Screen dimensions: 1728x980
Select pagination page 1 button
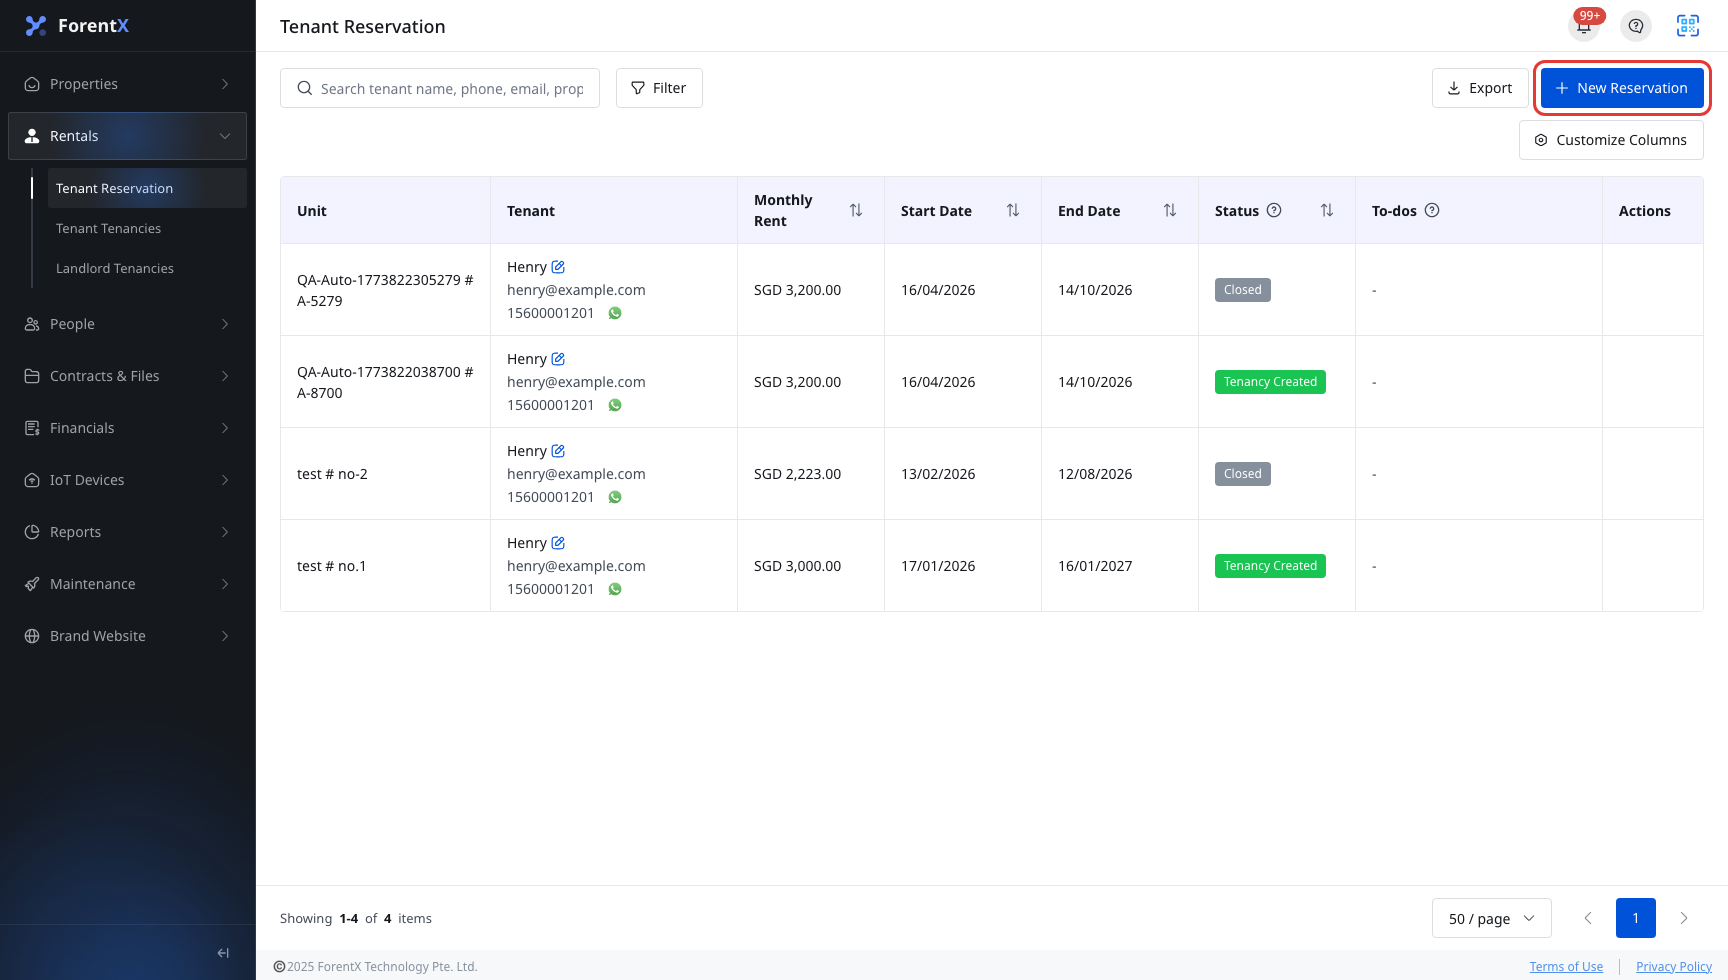(x=1636, y=918)
